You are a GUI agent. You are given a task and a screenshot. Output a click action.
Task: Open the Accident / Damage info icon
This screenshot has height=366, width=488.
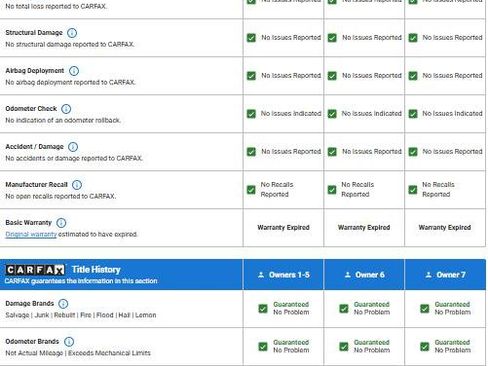(x=73, y=147)
